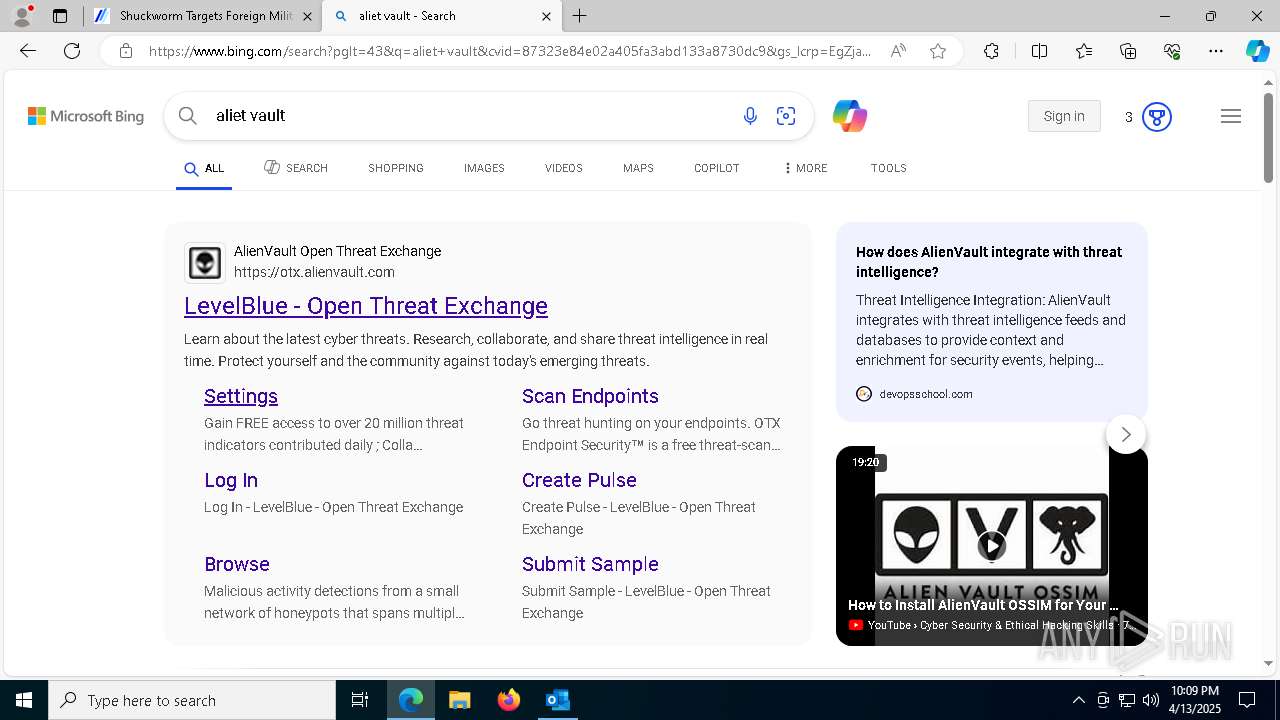Image resolution: width=1280 pixels, height=720 pixels.
Task: Switch to VIDEOS tab
Action: pos(564,168)
